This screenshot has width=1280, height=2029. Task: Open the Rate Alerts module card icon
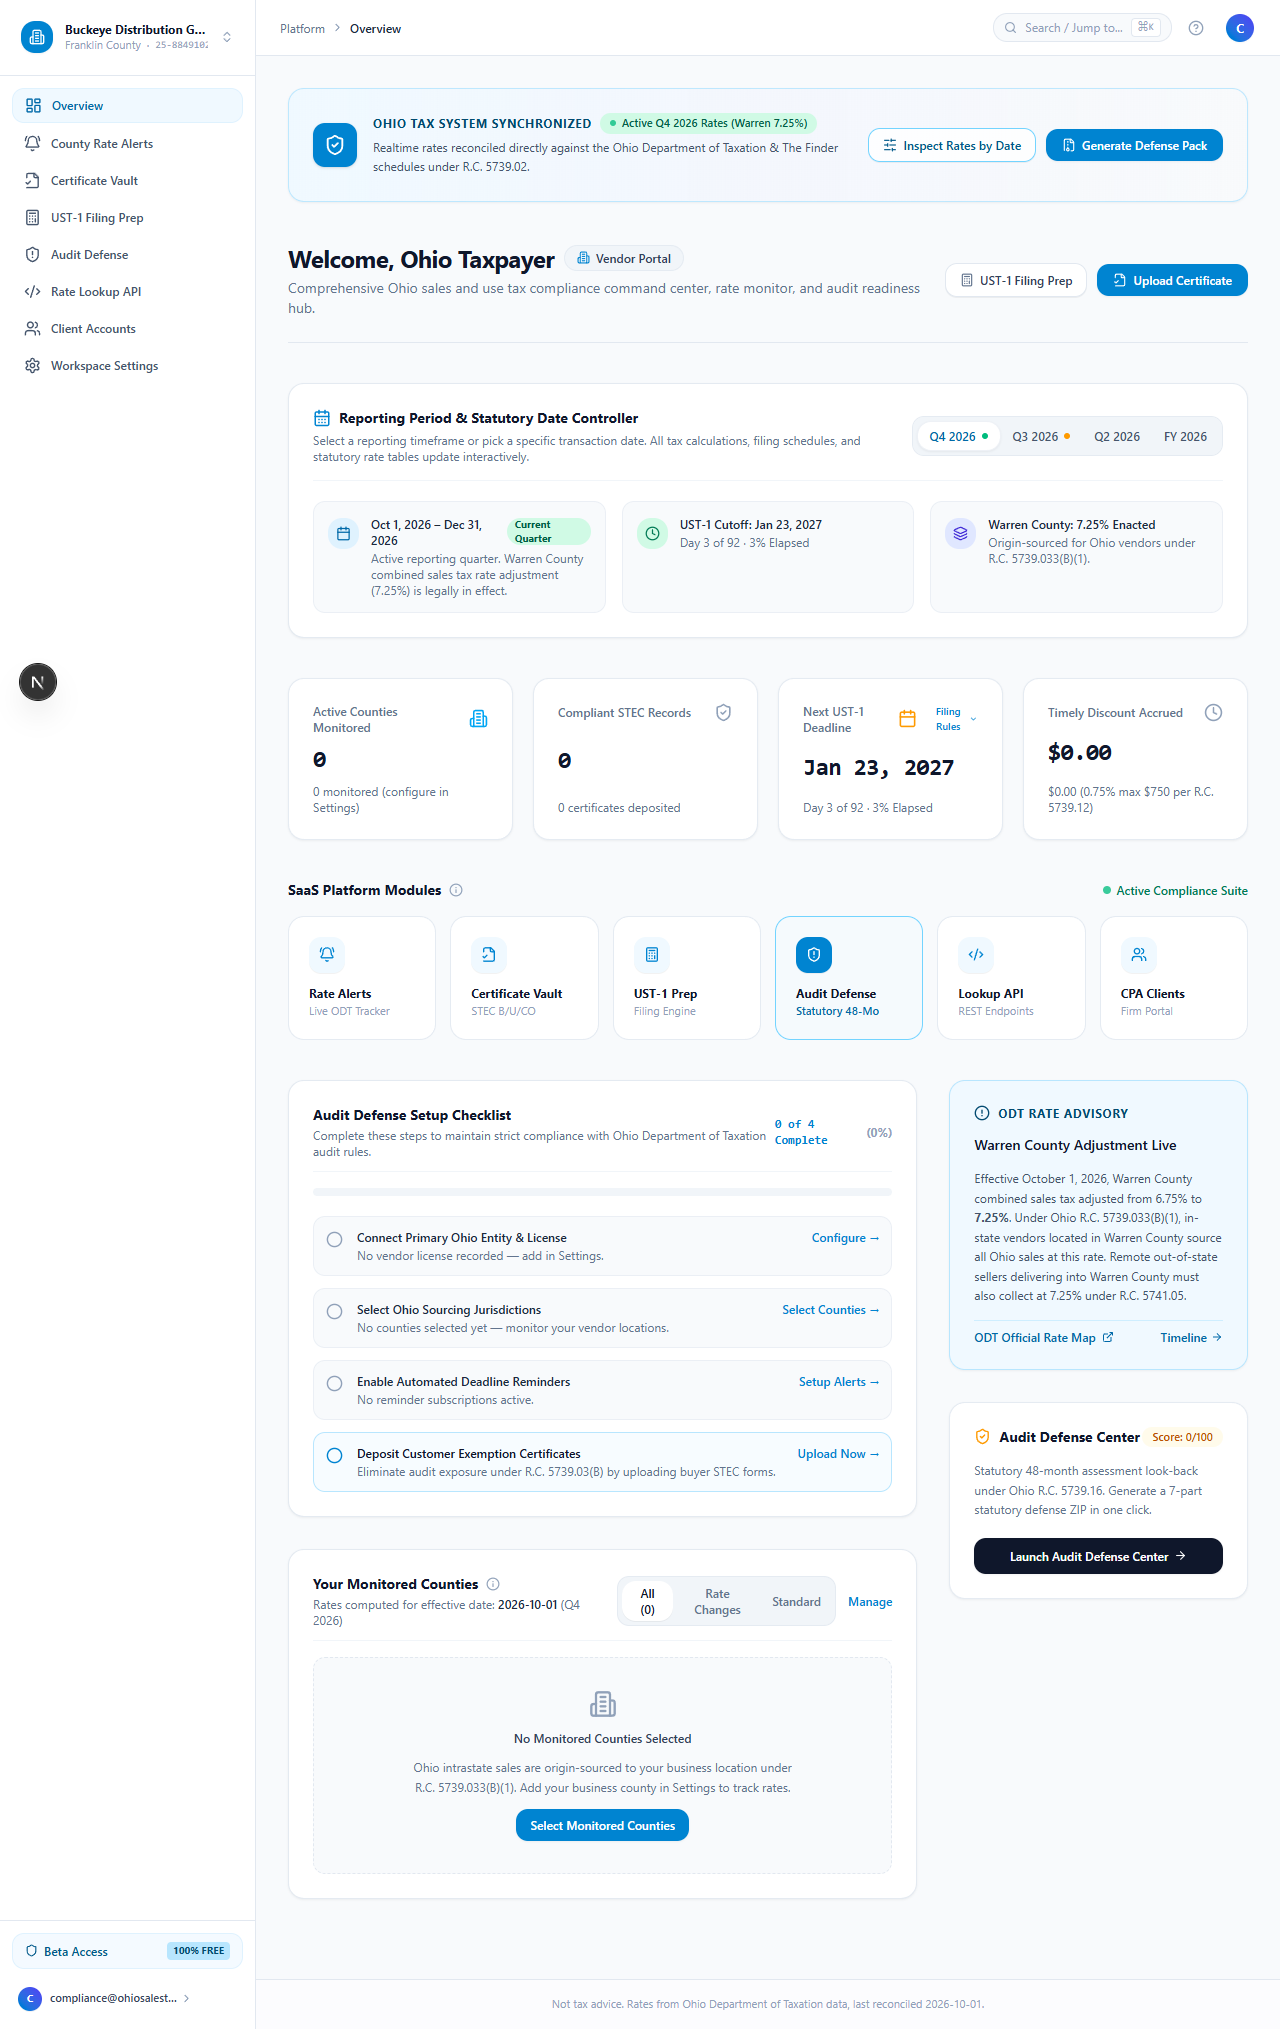point(327,955)
